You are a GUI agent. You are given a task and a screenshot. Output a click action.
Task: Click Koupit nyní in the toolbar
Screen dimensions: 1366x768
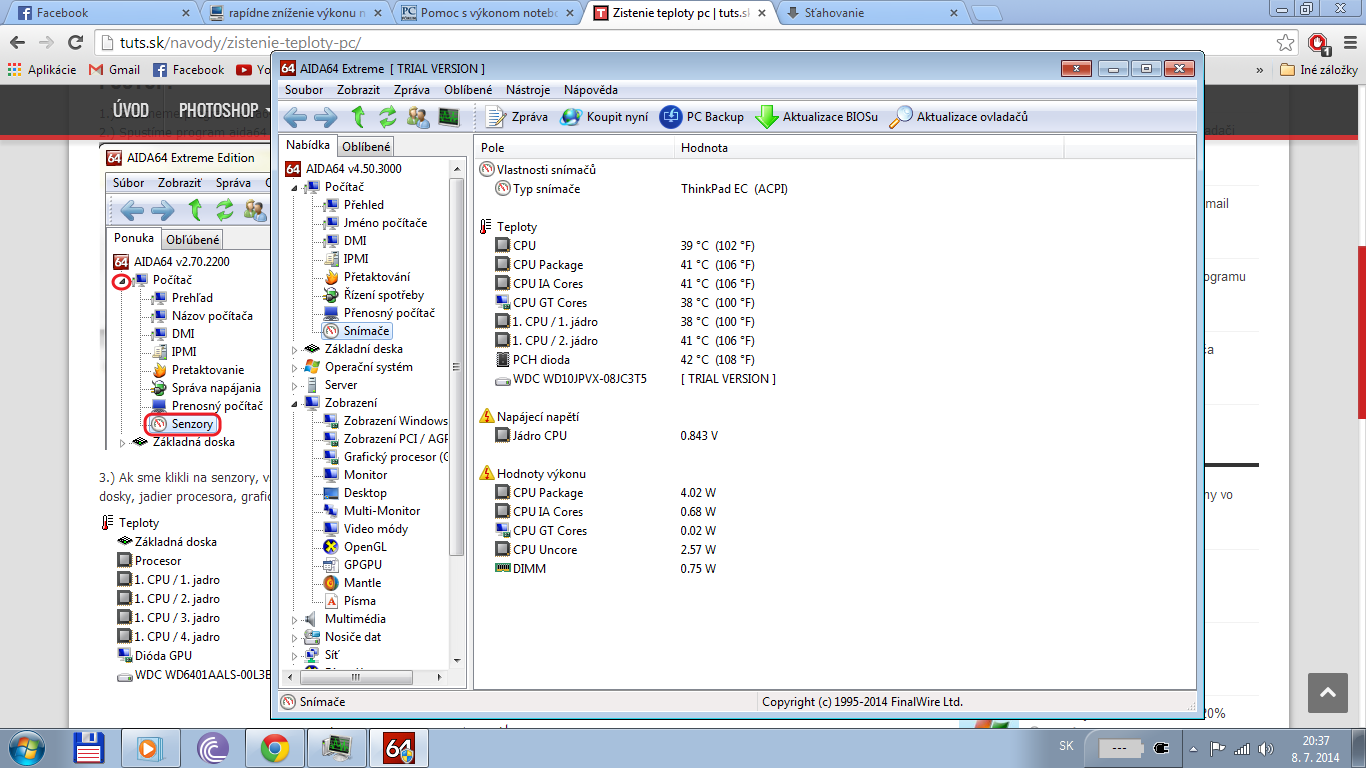pyautogui.click(x=604, y=117)
